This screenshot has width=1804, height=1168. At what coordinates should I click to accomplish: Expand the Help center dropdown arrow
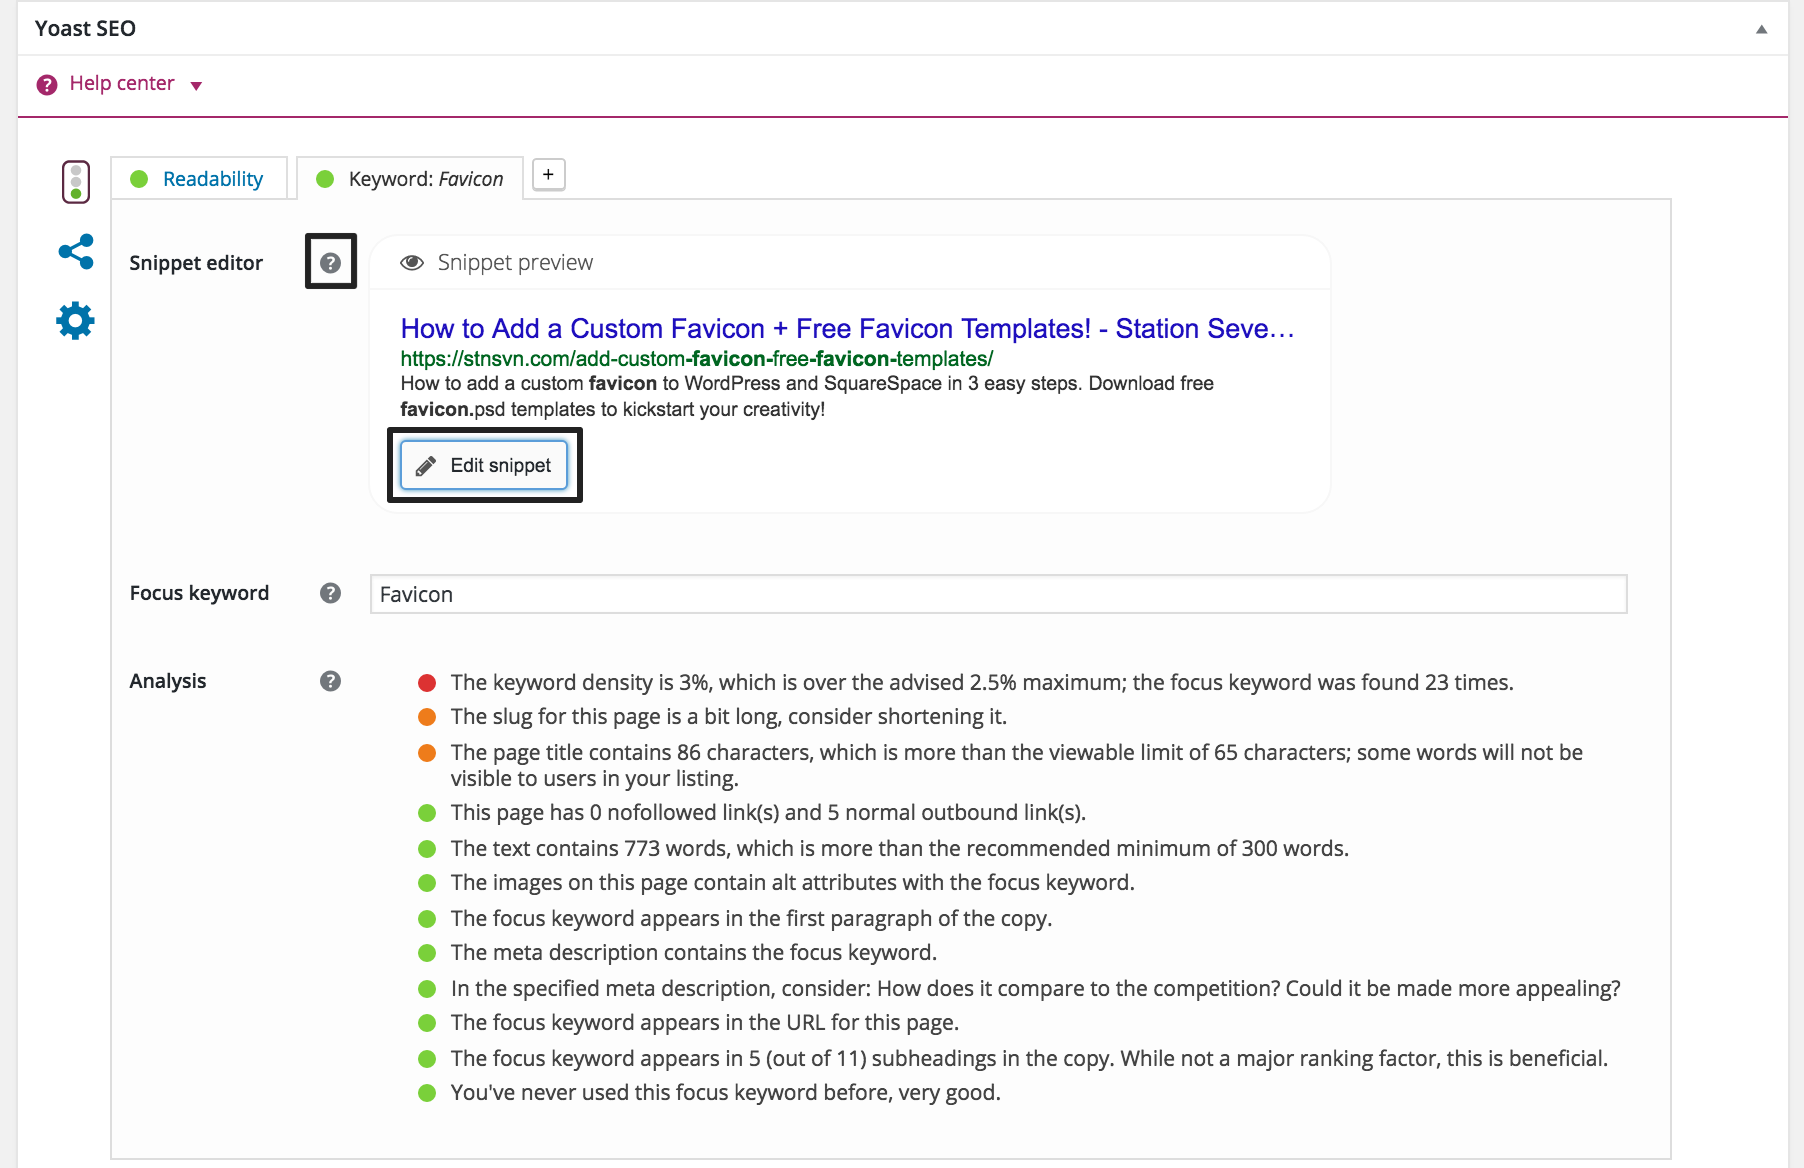coord(196,86)
